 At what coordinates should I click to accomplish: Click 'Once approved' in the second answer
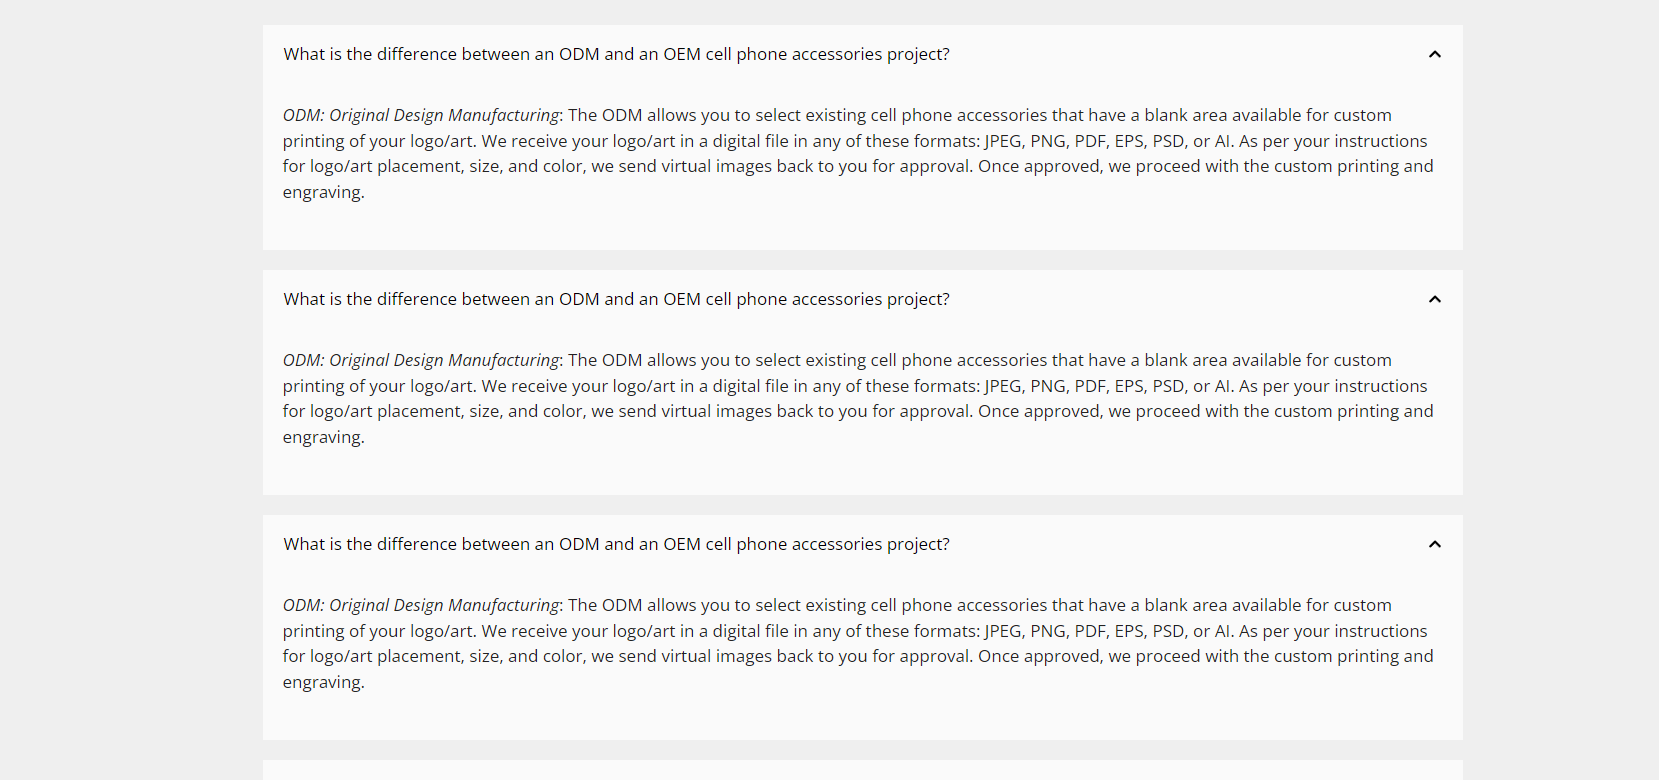pyautogui.click(x=1039, y=411)
